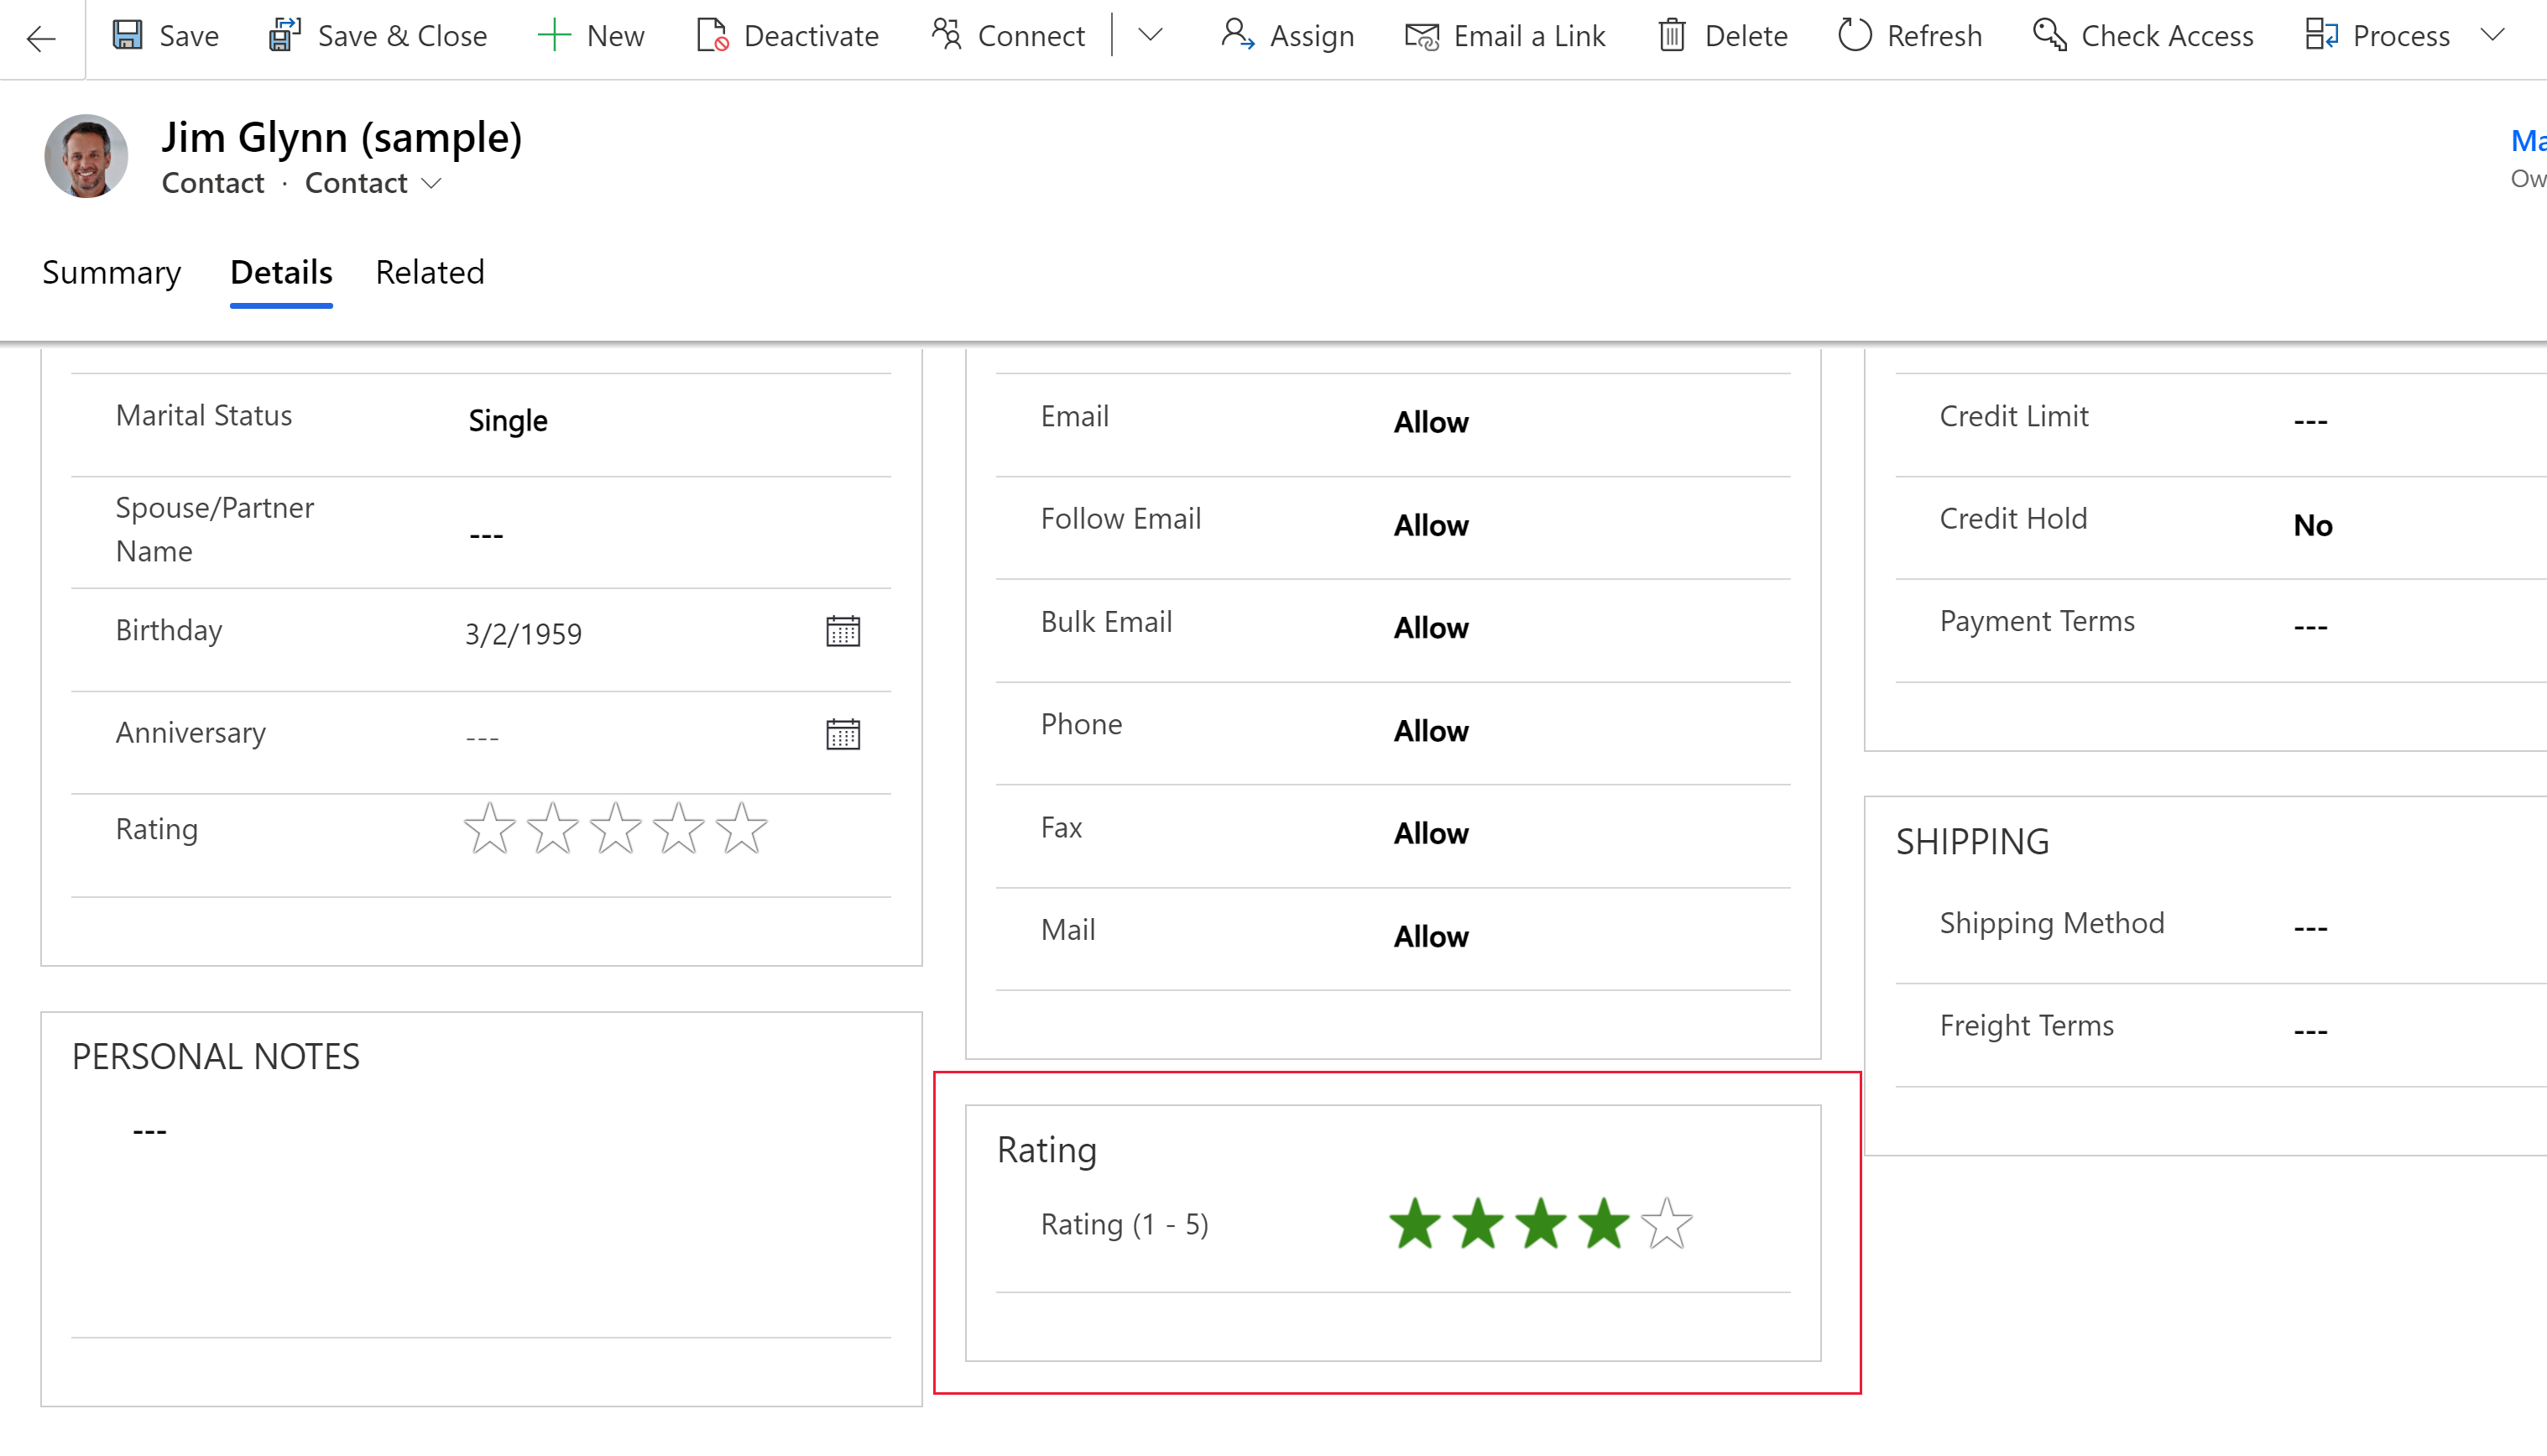2547x1456 pixels.
Task: Click the Email a Link button
Action: tap(1508, 35)
